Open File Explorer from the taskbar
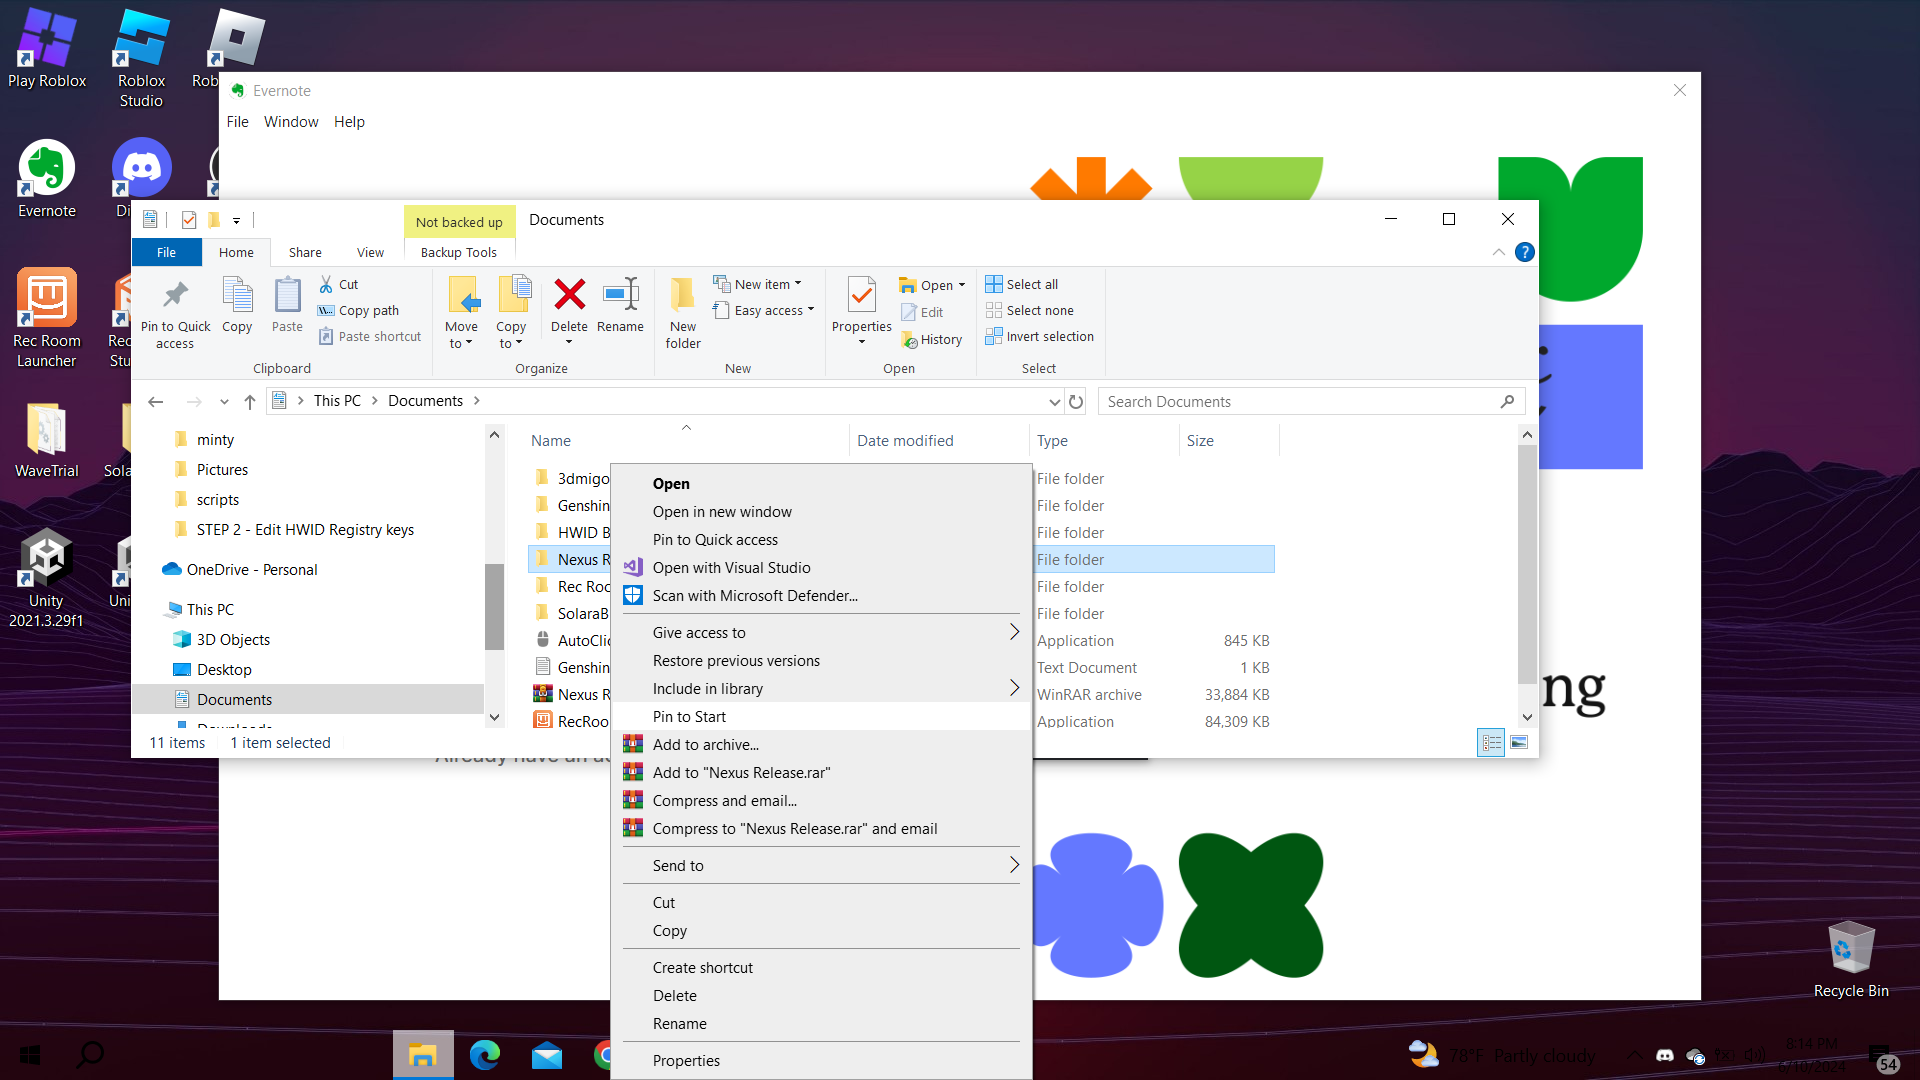1920x1080 pixels. 422,1055
